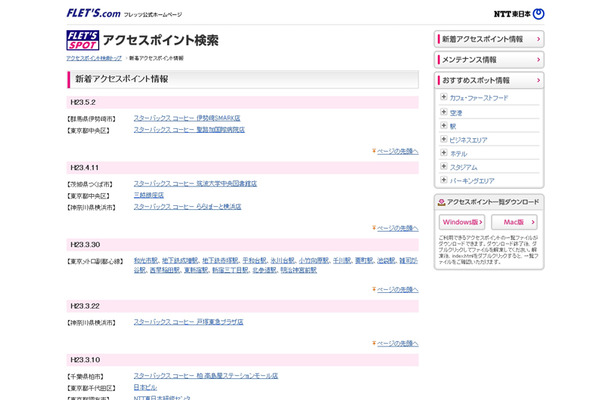
Task: Expand the 空港 category plus icon
Action: click(443, 112)
